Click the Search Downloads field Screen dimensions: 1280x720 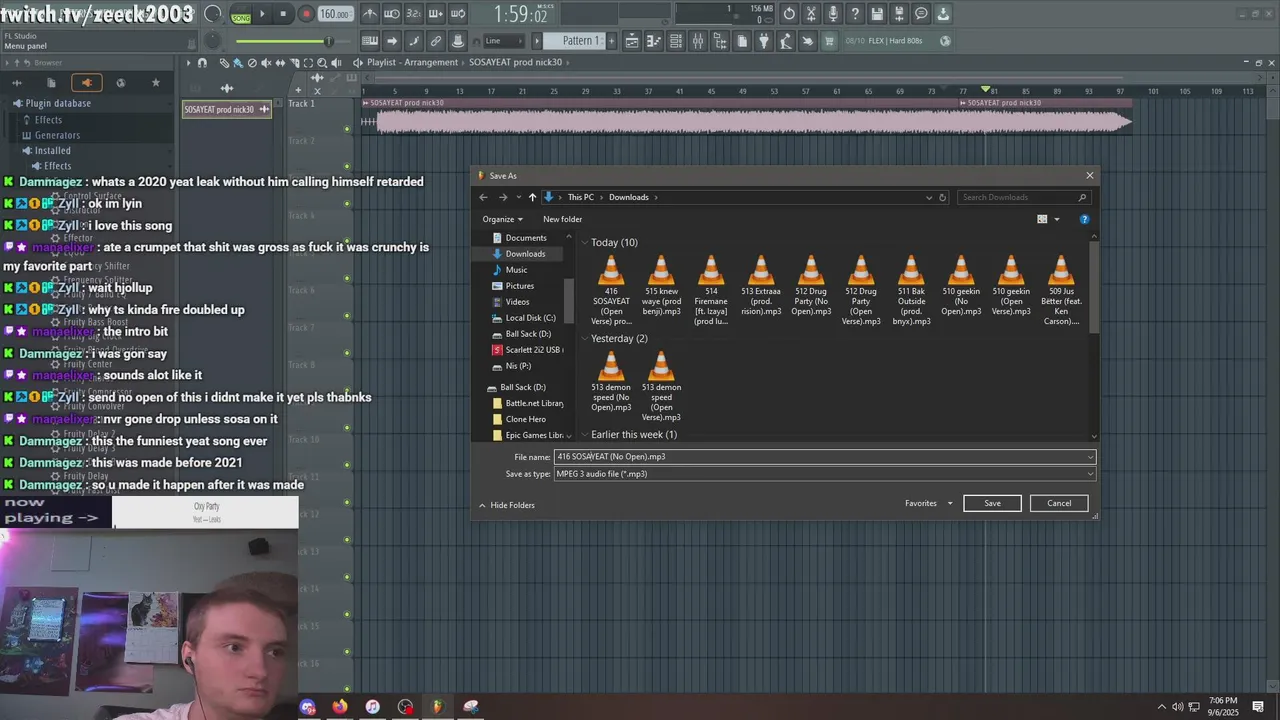(1024, 197)
